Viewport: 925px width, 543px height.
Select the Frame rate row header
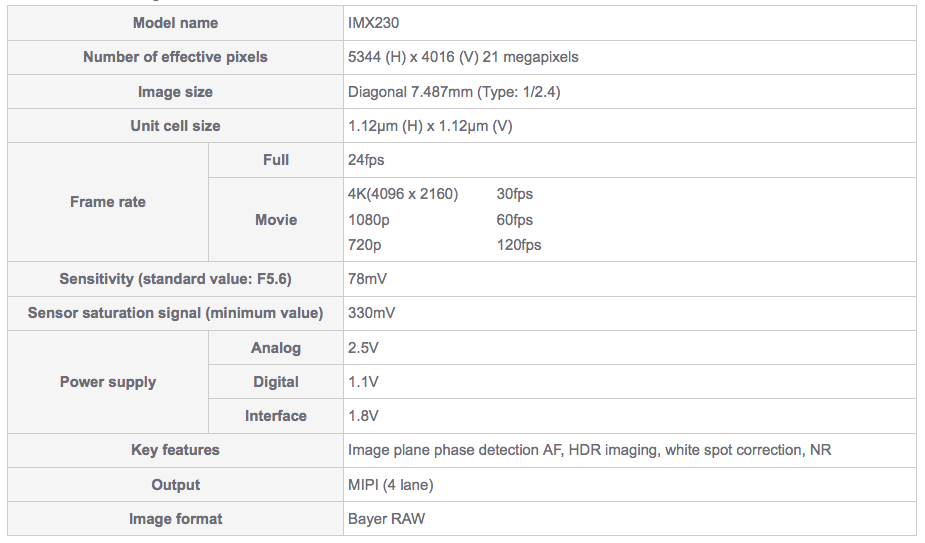pyautogui.click(x=108, y=202)
